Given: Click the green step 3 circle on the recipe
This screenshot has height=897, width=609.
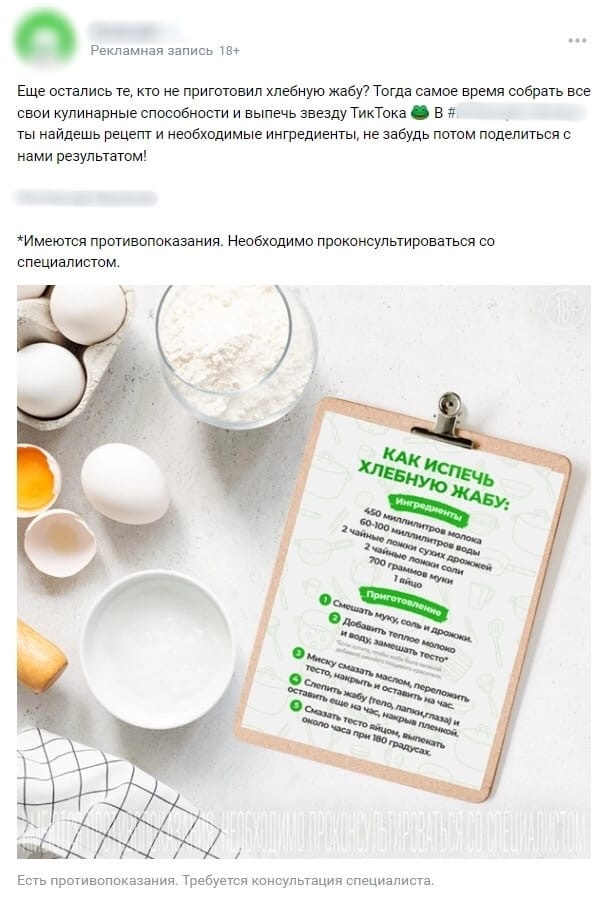Looking at the screenshot, I should [x=298, y=653].
